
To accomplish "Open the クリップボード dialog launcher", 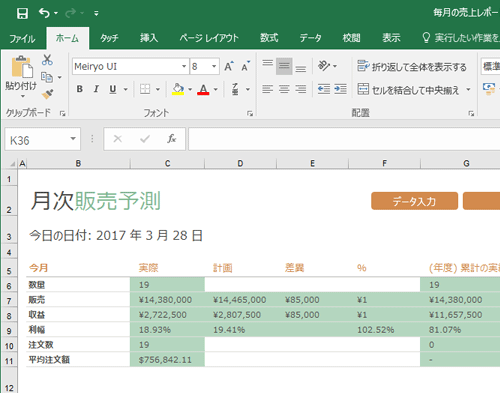I will point(62,114).
